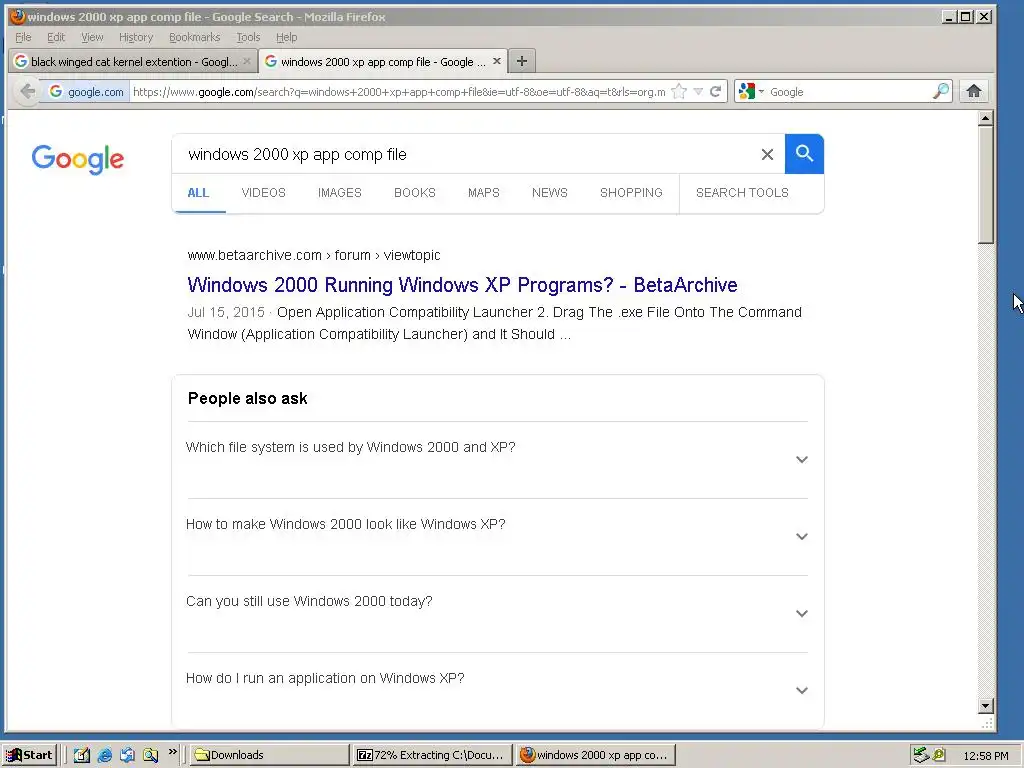
Task: Open the Help menu
Action: [286, 37]
